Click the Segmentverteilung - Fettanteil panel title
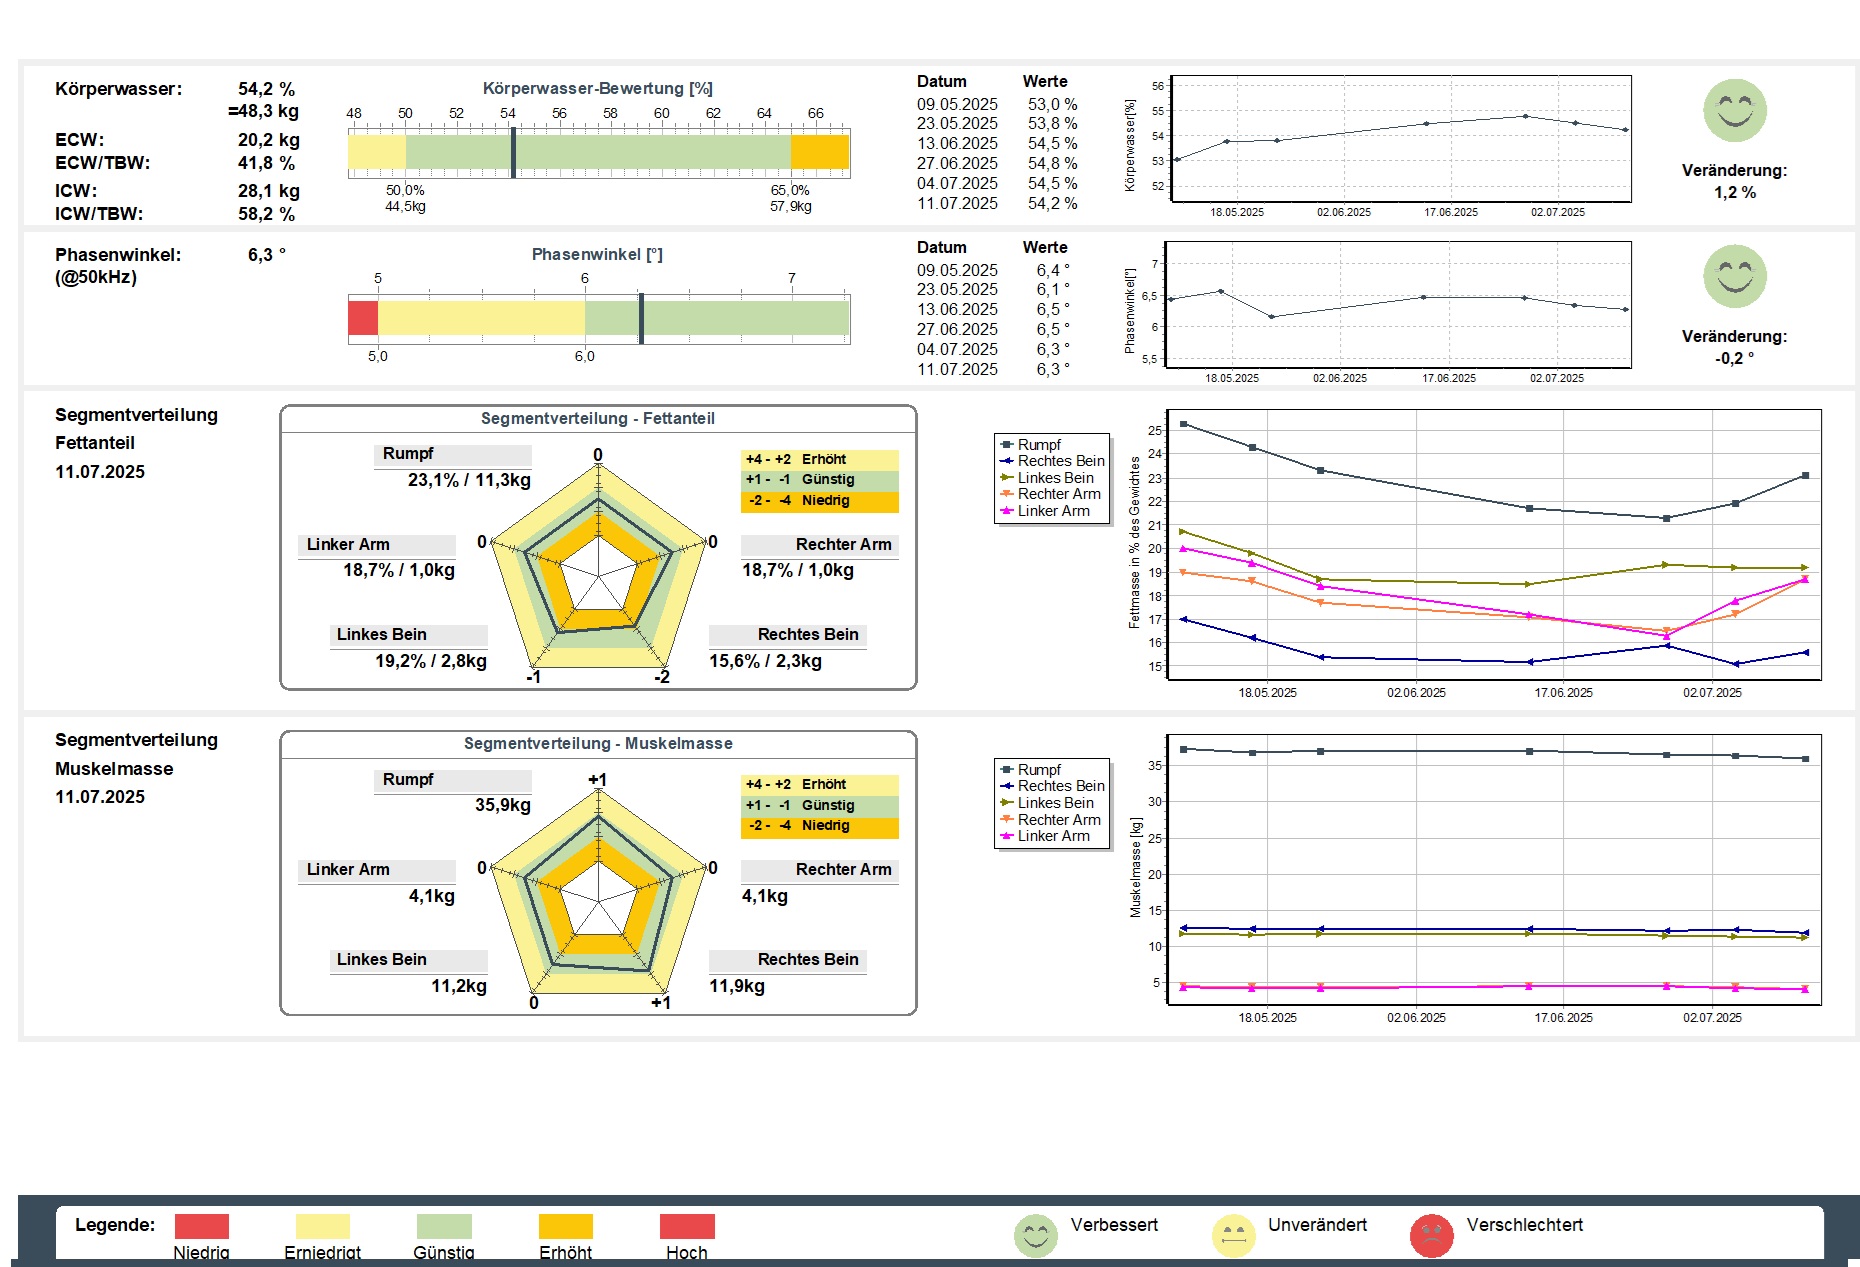Image resolution: width=1860 pixels, height=1267 pixels. [597, 419]
